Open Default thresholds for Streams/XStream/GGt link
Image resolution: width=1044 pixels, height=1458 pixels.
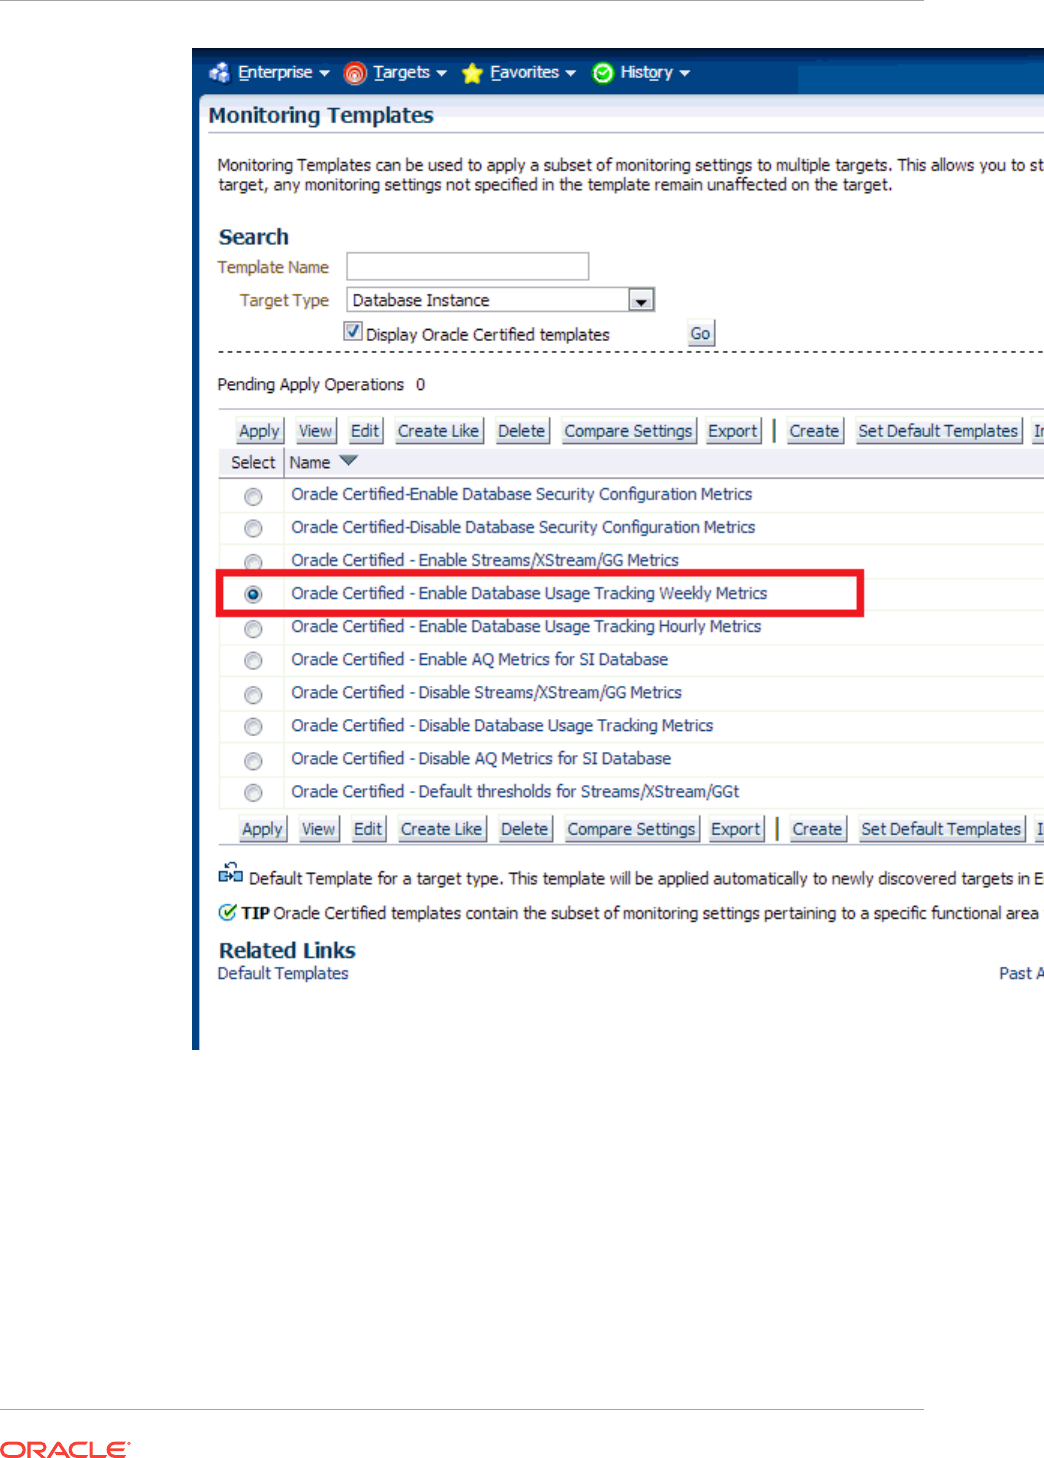click(515, 791)
